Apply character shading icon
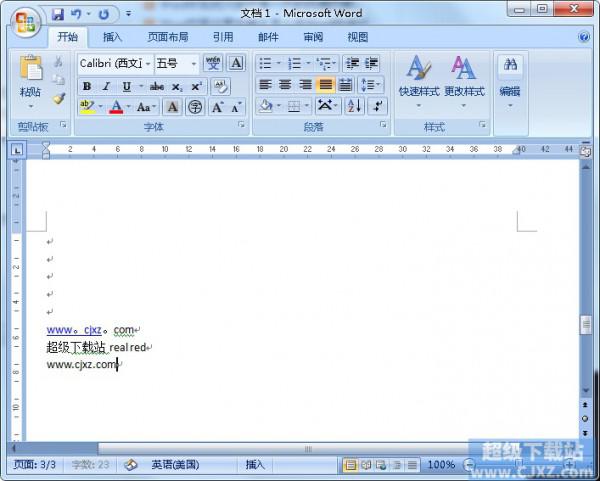Viewport: 600px width, 481px height. click(x=173, y=107)
